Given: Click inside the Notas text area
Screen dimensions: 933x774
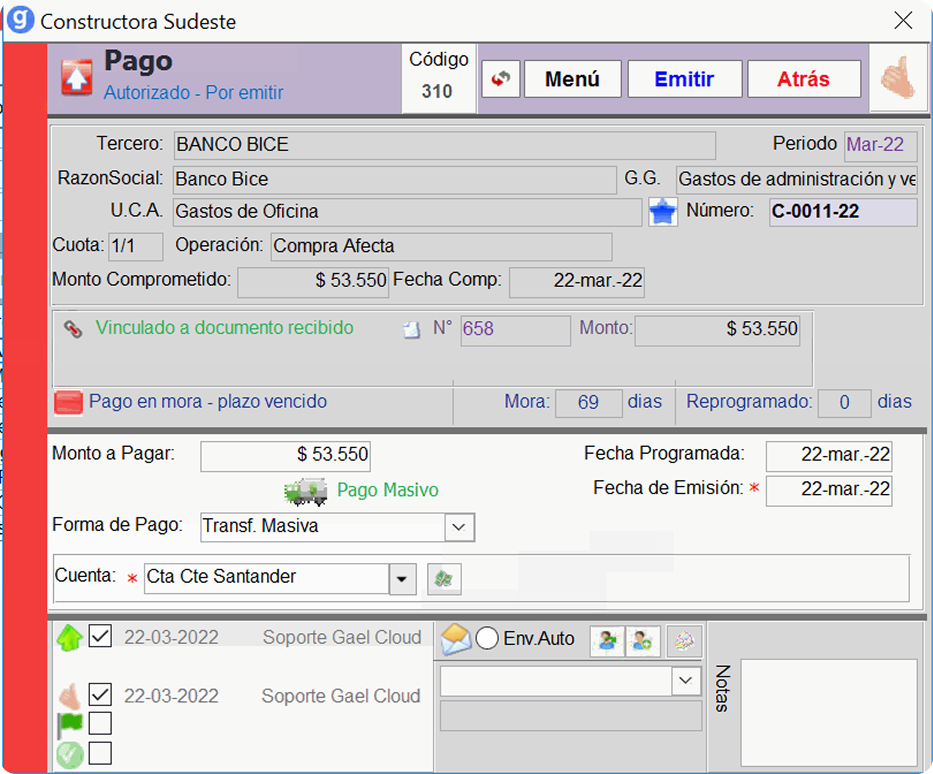Looking at the screenshot, I should coord(828,712).
